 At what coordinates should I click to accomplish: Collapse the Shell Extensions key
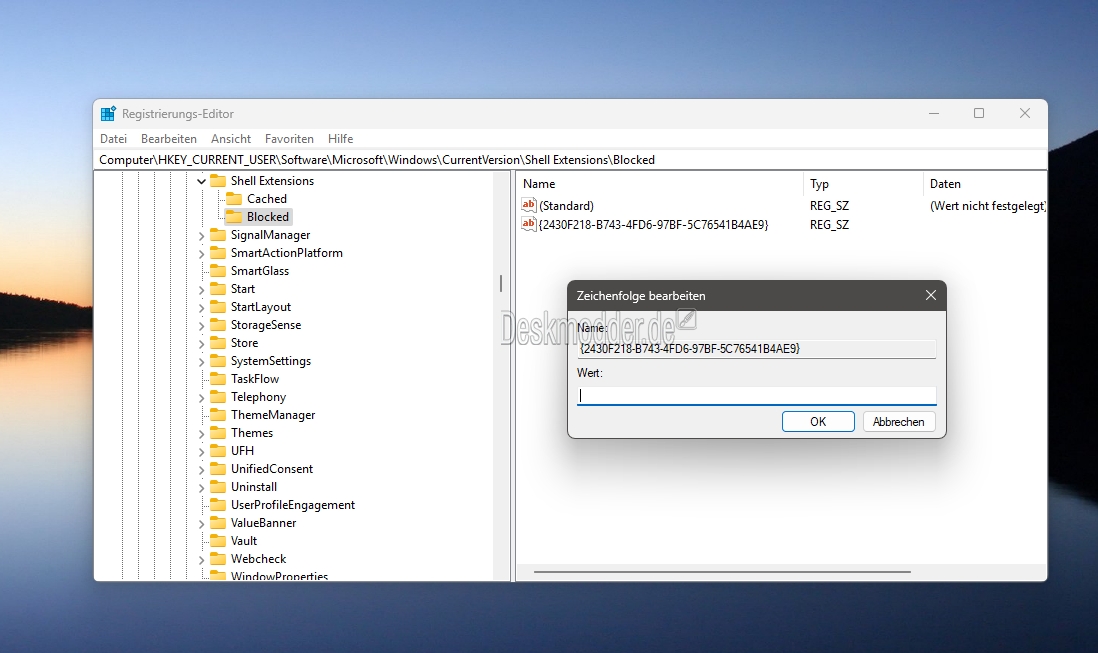(202, 181)
